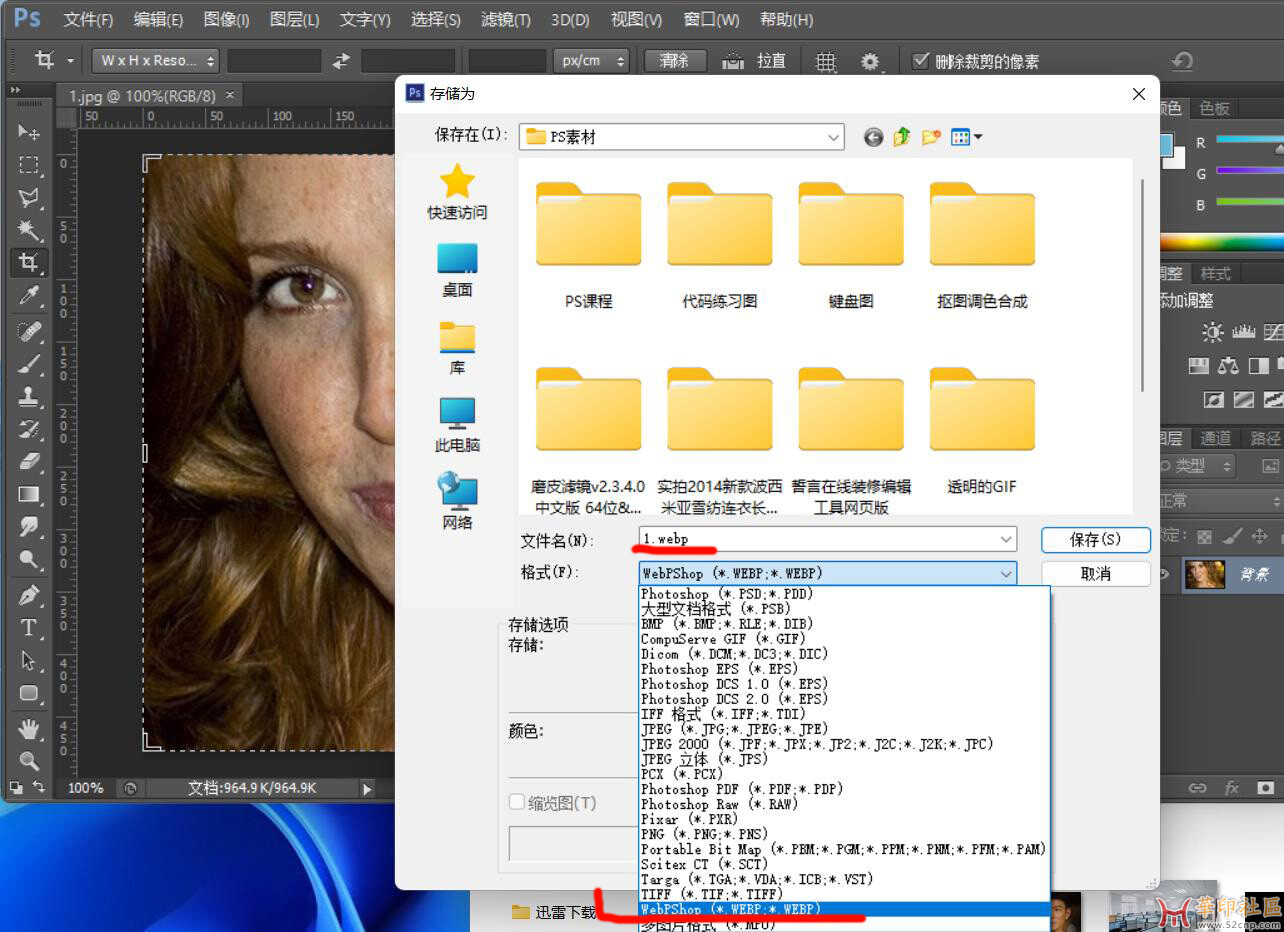This screenshot has height=932, width=1284.
Task: Toggle the thumbnail checkbox
Action: click(517, 802)
